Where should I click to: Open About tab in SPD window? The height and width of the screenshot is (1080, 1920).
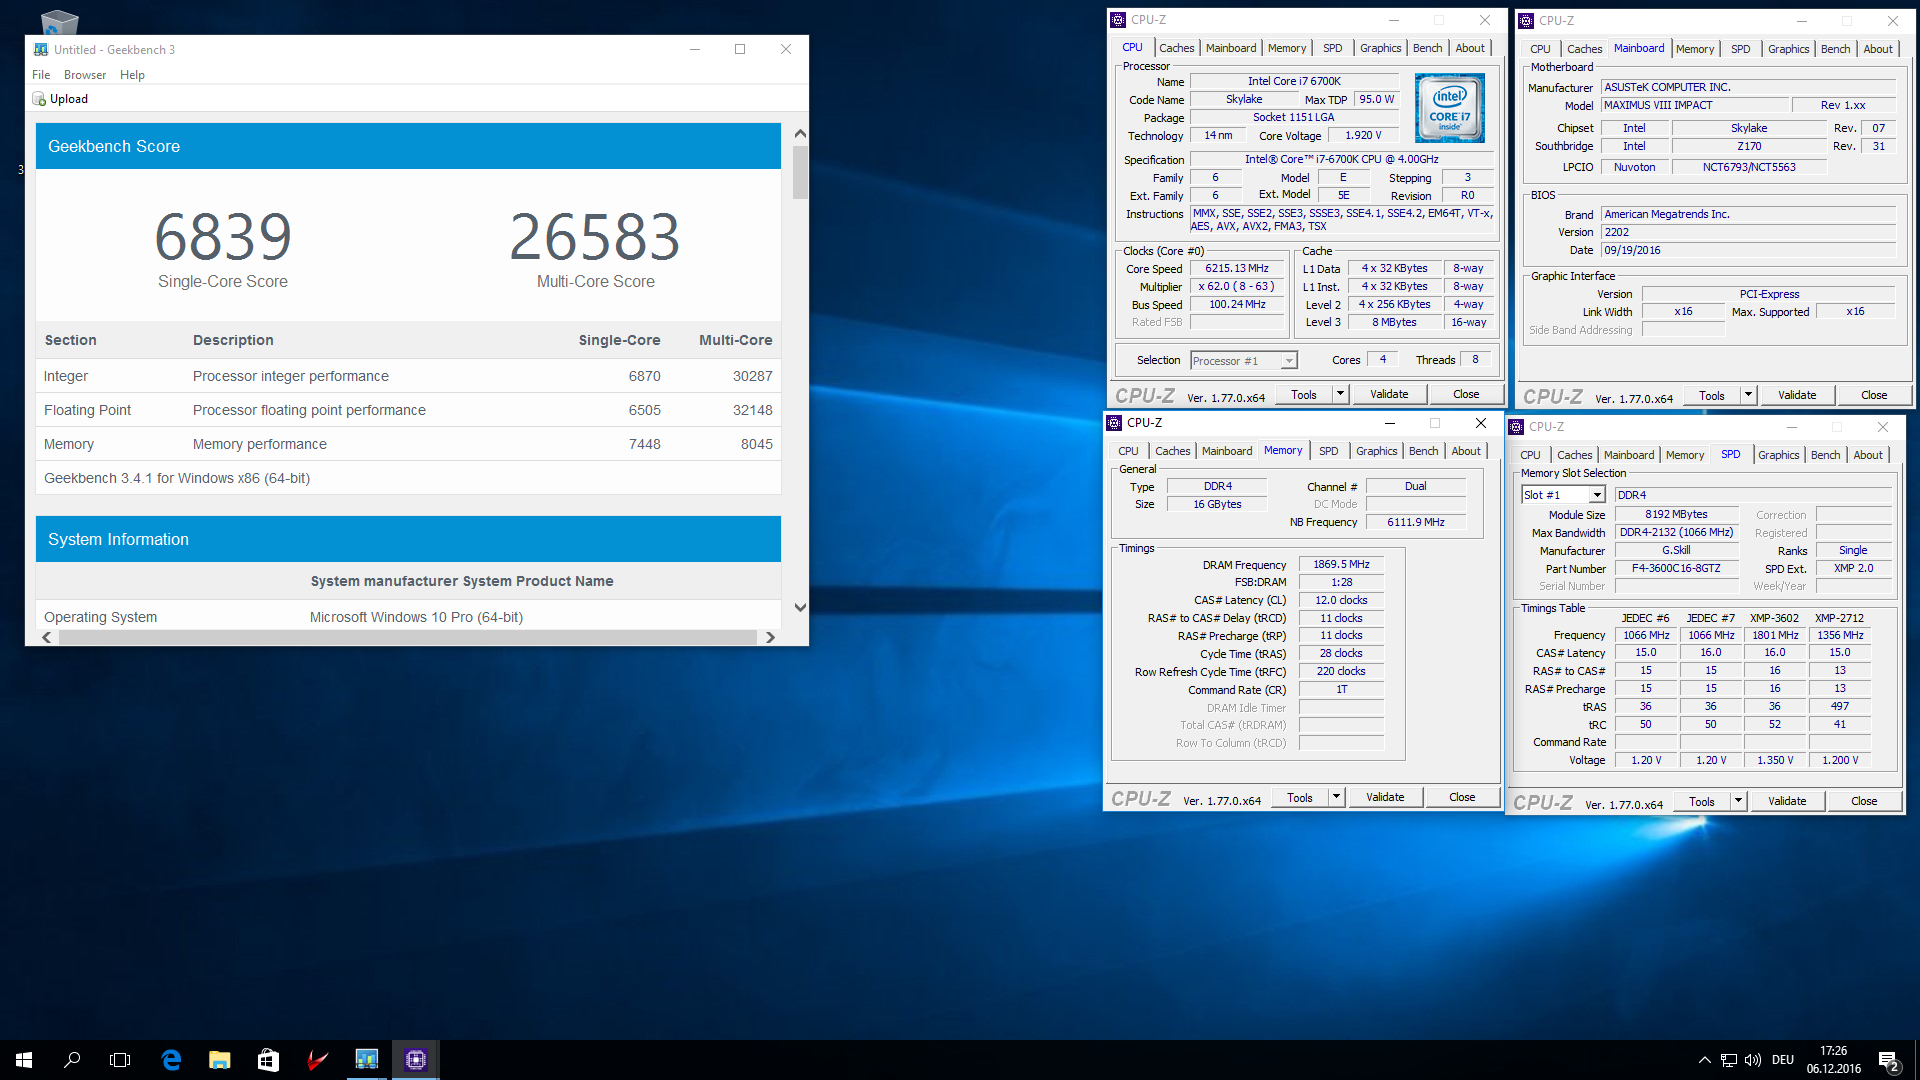(1868, 455)
